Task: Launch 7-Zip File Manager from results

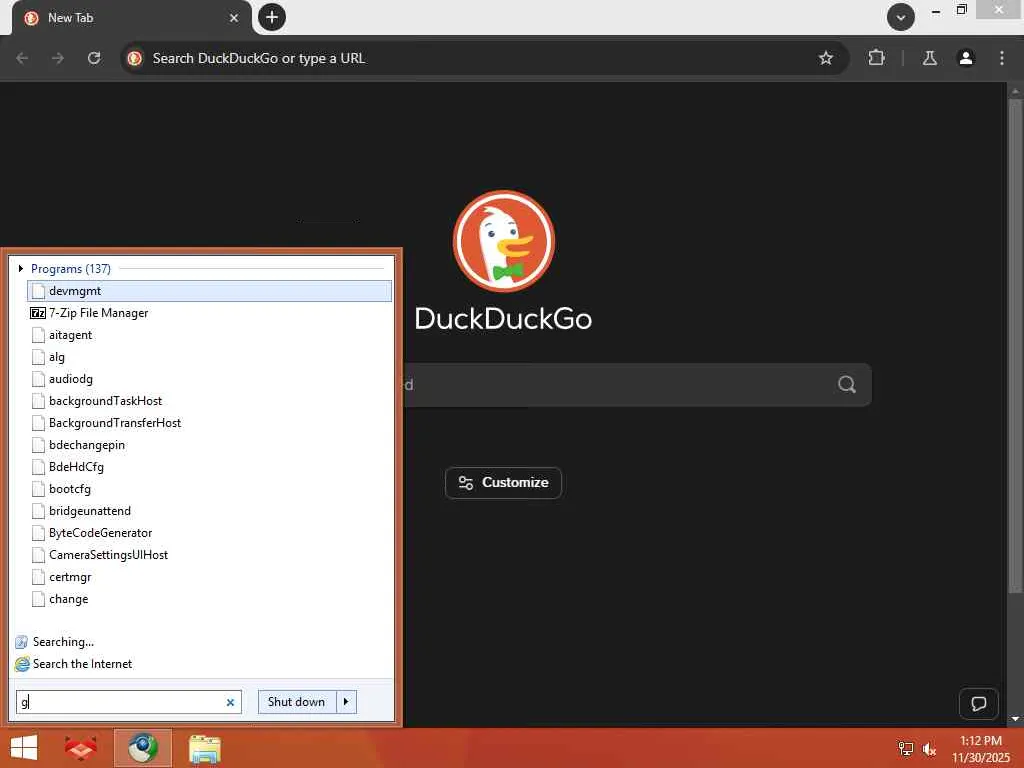Action: coord(210,313)
